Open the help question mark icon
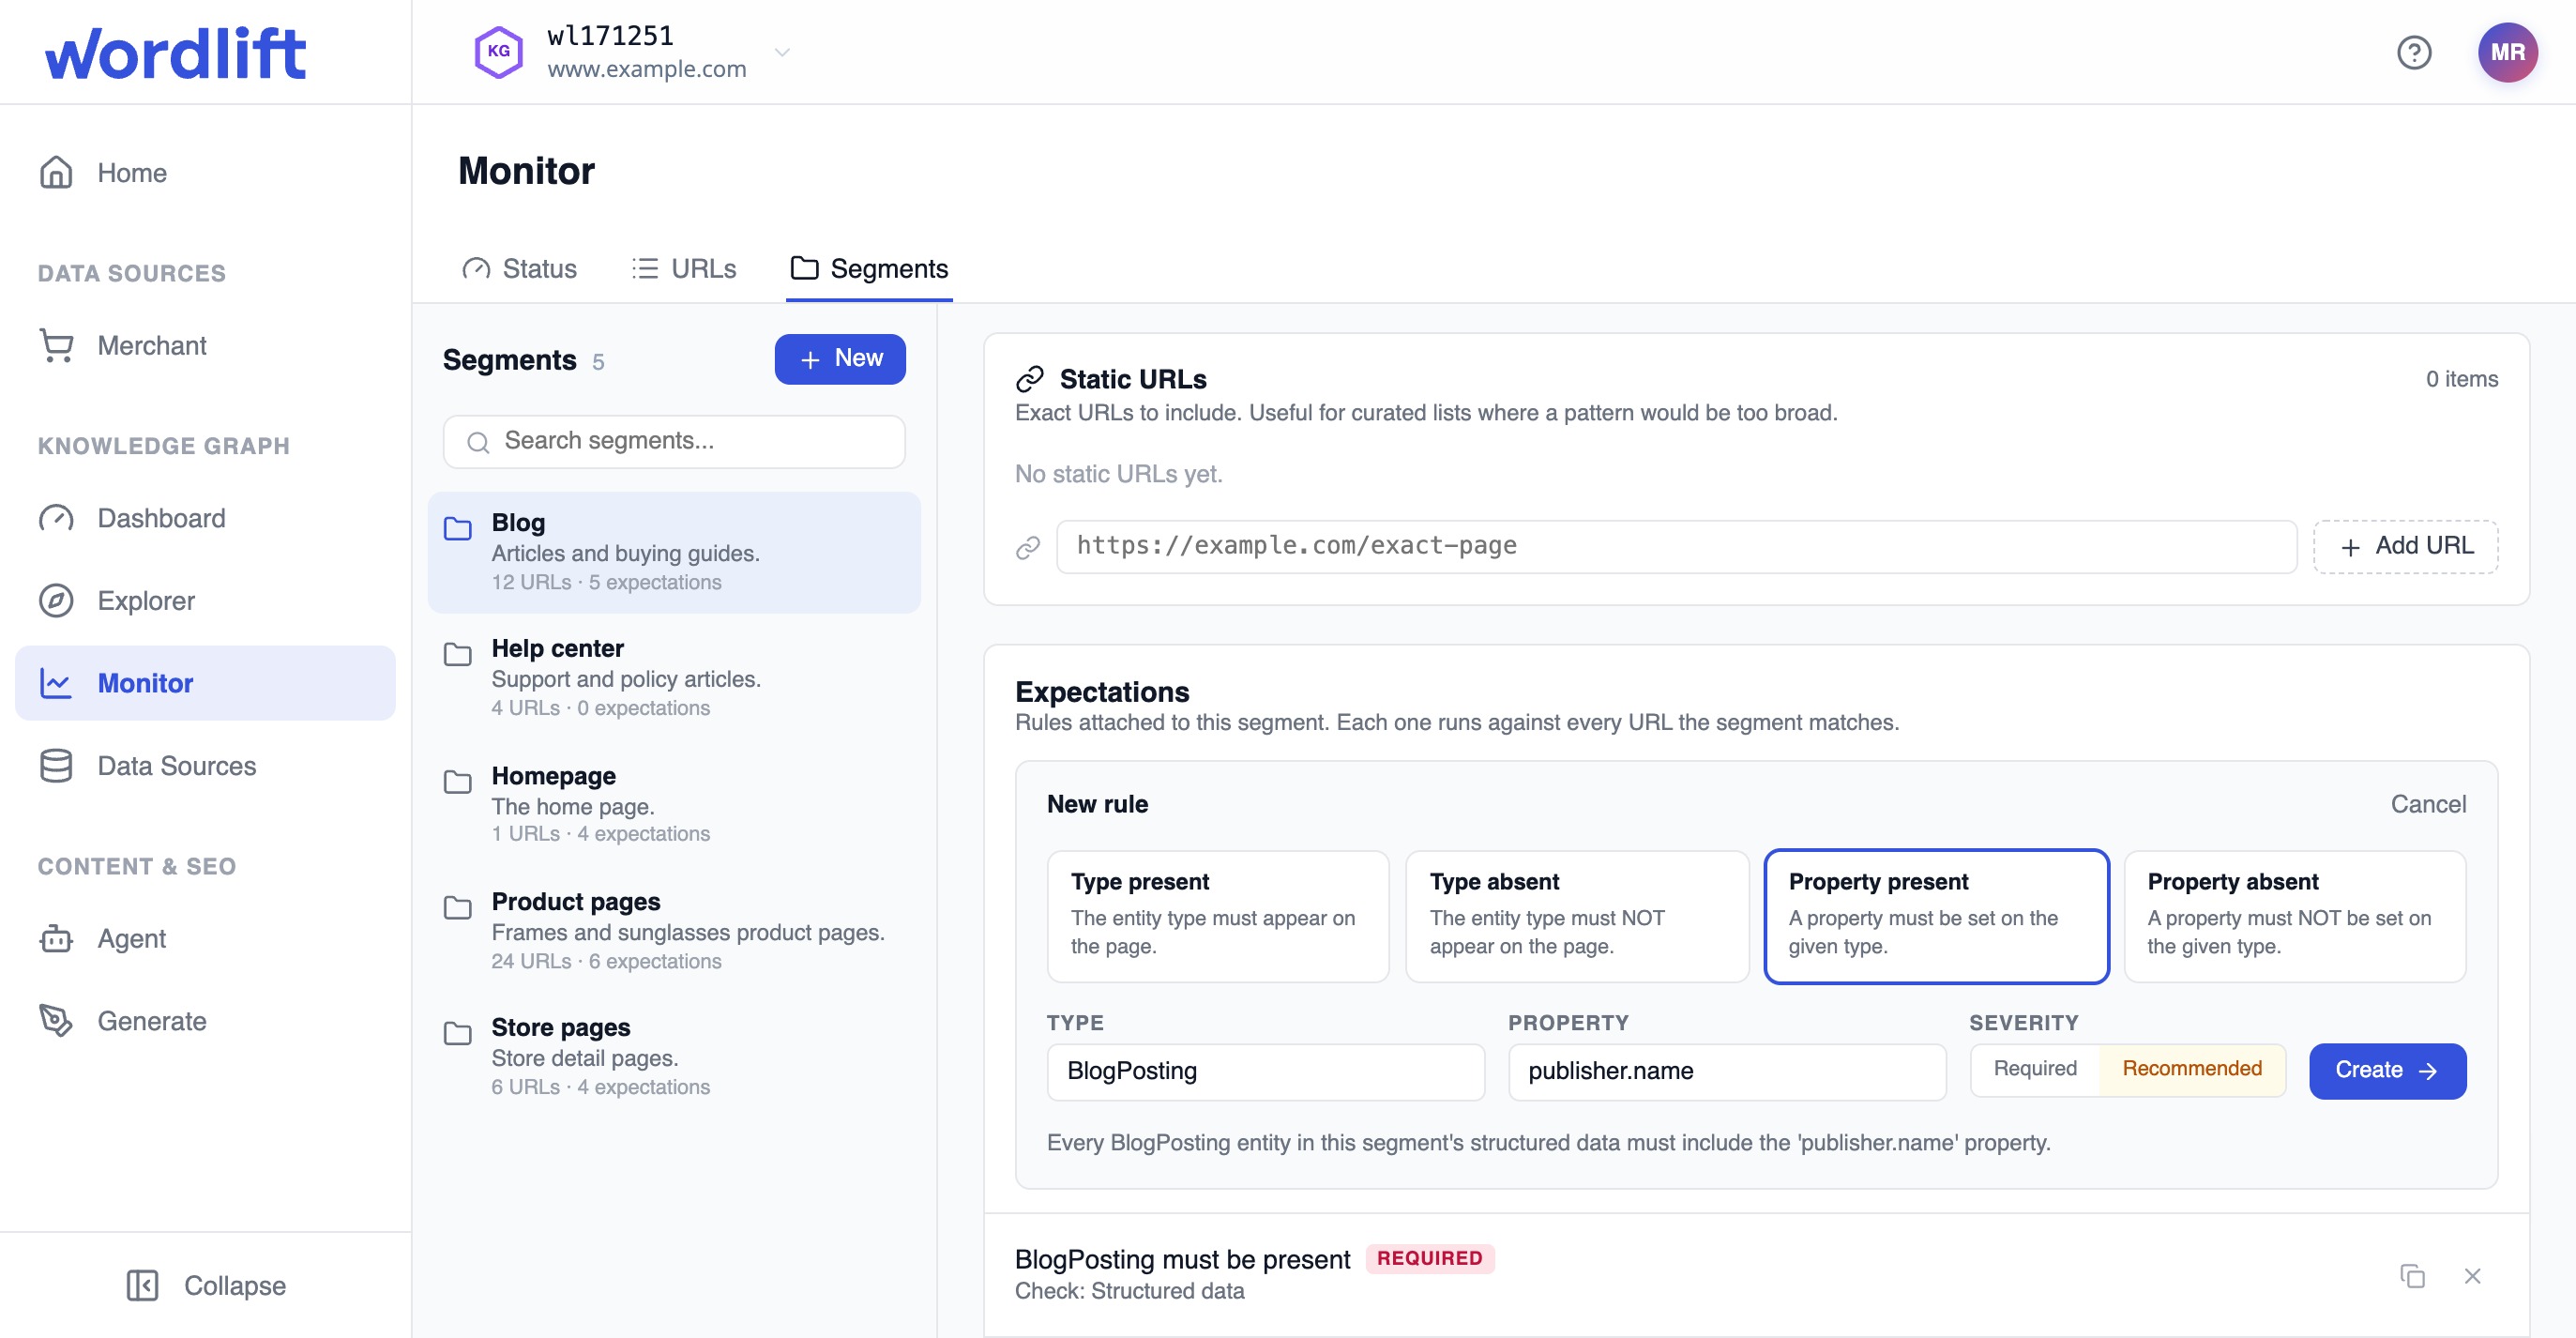The height and width of the screenshot is (1338, 2576). pyautogui.click(x=2413, y=52)
